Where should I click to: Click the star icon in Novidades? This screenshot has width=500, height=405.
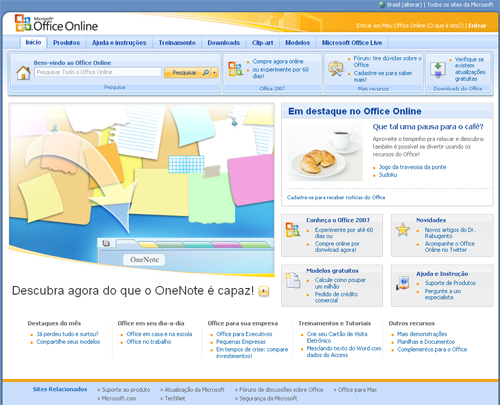[402, 230]
